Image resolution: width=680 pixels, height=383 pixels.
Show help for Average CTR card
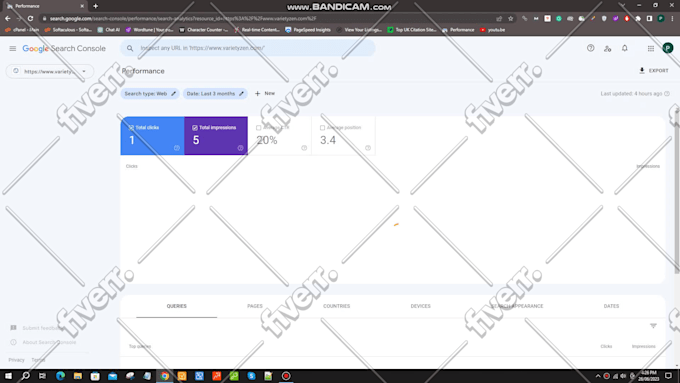(304, 148)
